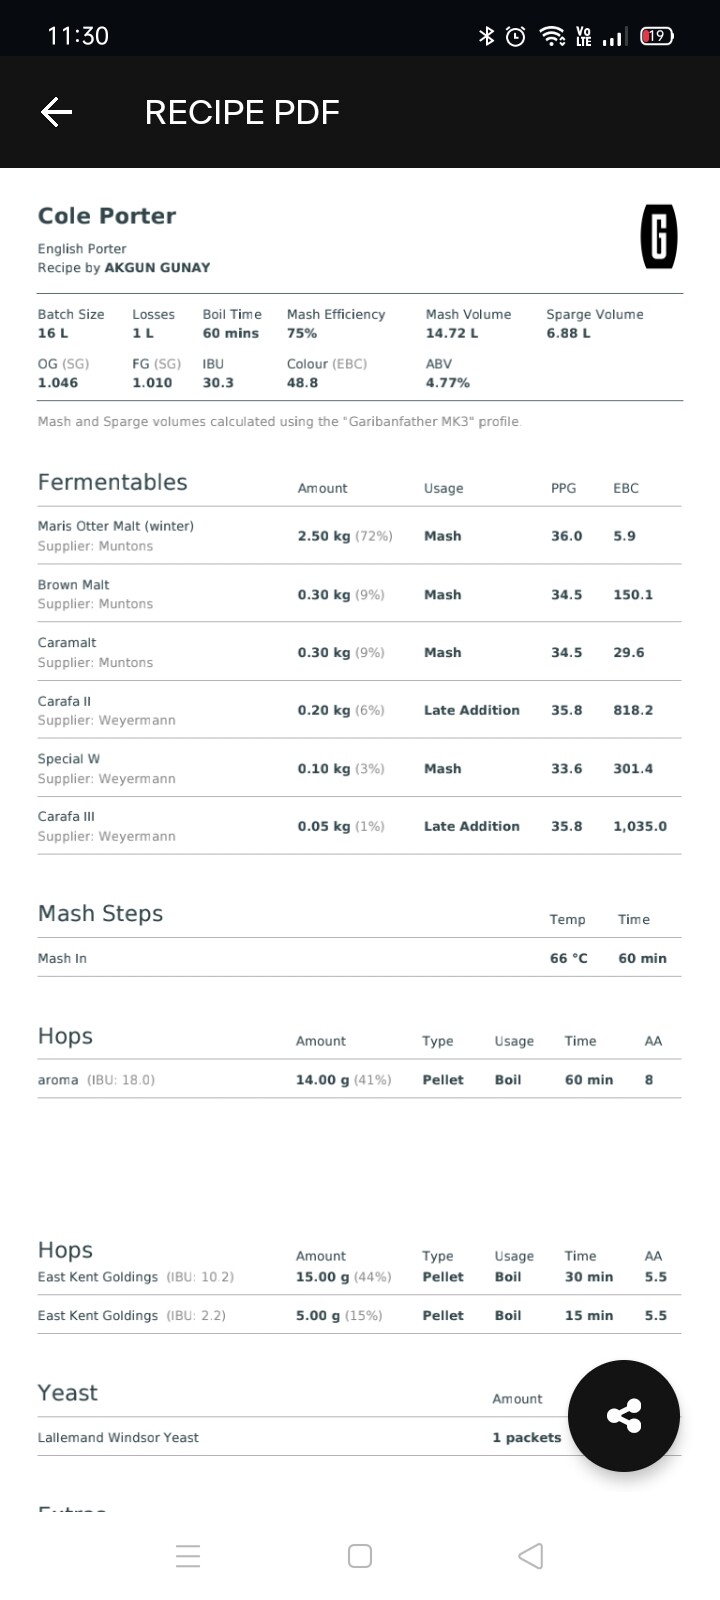Tap the battery indicator in status bar
Image resolution: width=720 pixels, height=1600 pixels.
(656, 36)
